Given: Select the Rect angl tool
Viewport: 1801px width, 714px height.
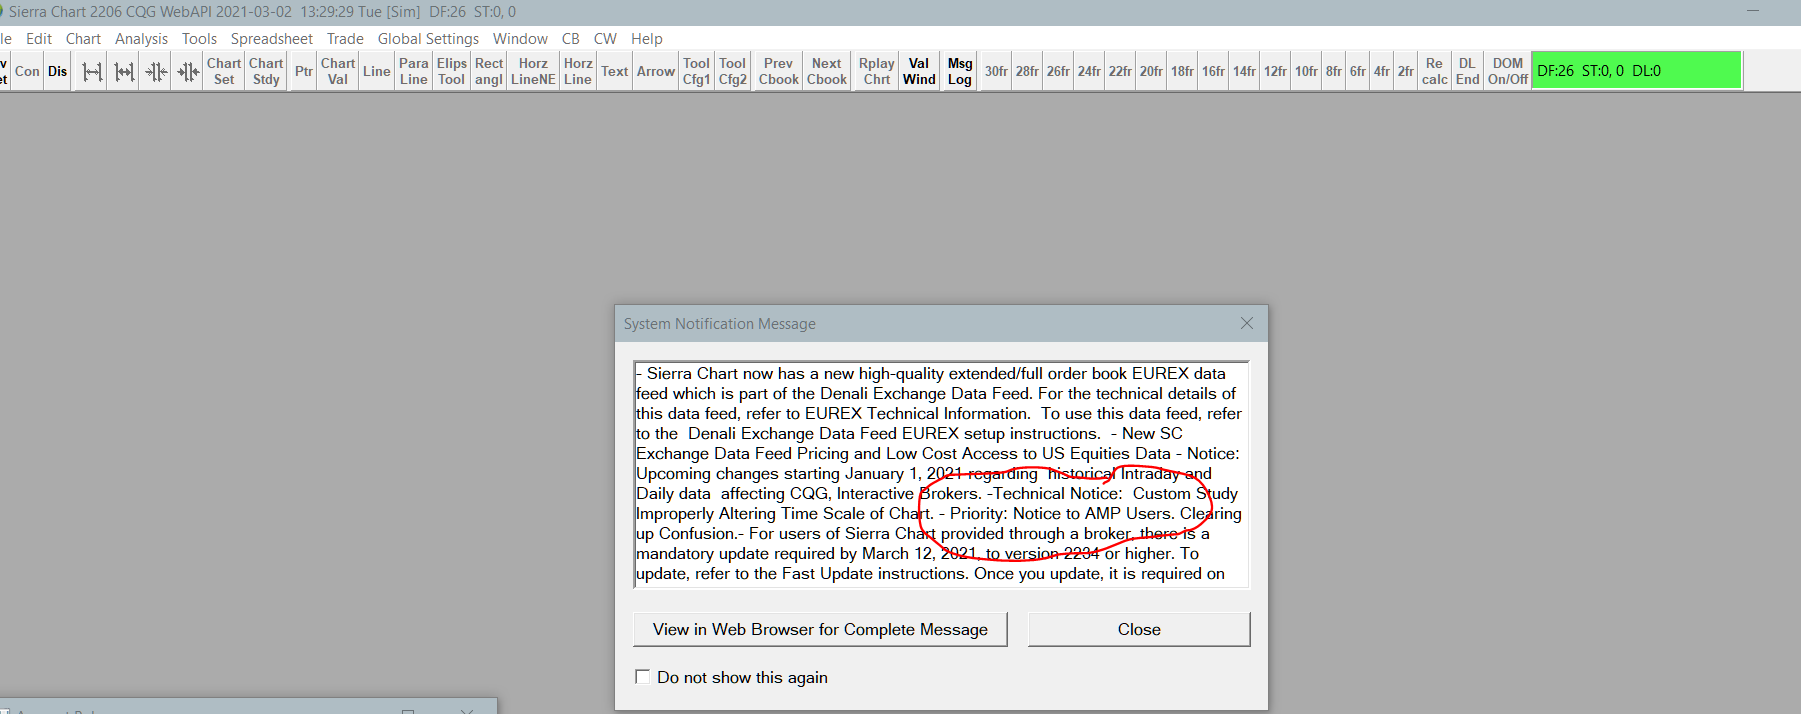Looking at the screenshot, I should [x=489, y=71].
